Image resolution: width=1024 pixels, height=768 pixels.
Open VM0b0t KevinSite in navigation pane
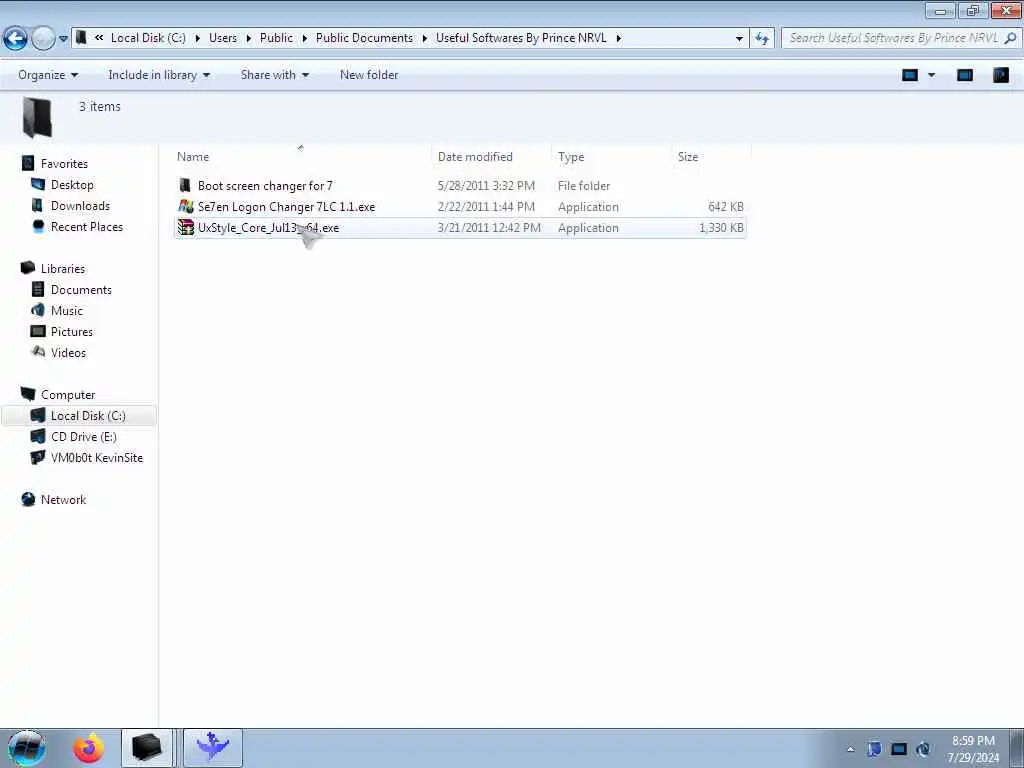point(97,458)
